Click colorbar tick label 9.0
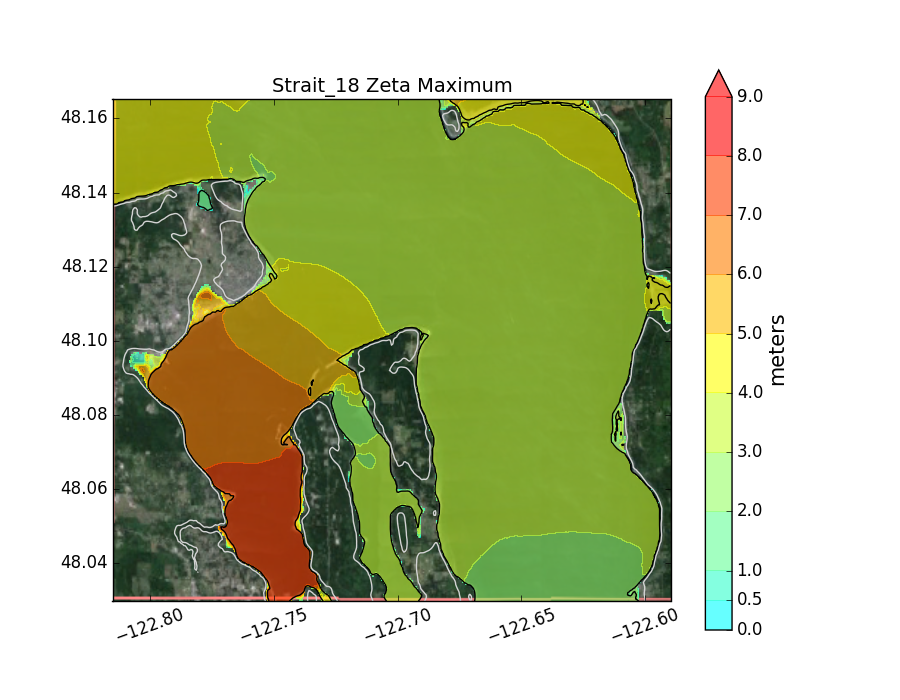 pyautogui.click(x=750, y=96)
